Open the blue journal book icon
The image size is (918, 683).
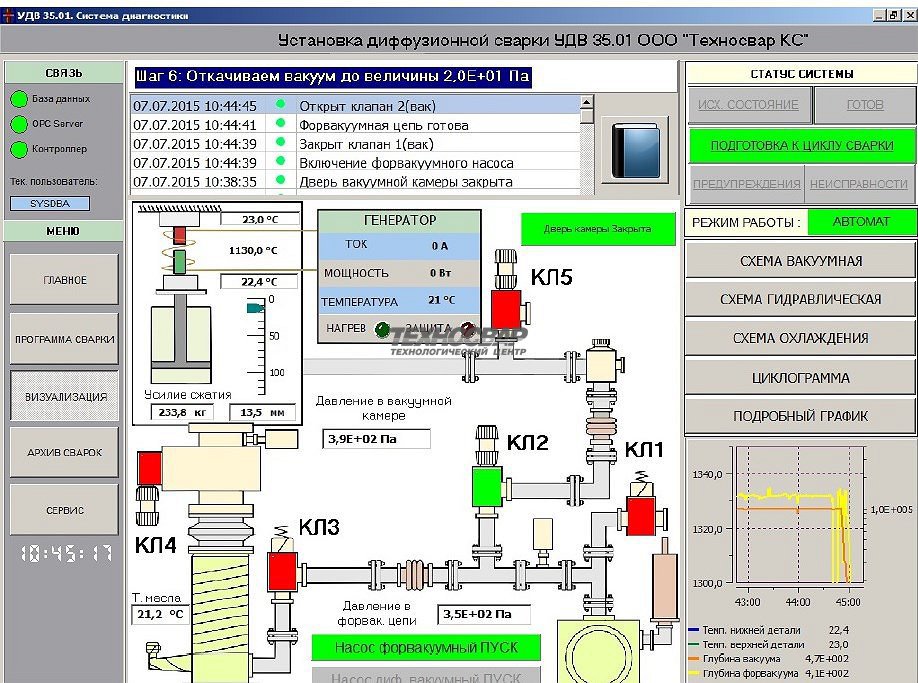[636, 150]
